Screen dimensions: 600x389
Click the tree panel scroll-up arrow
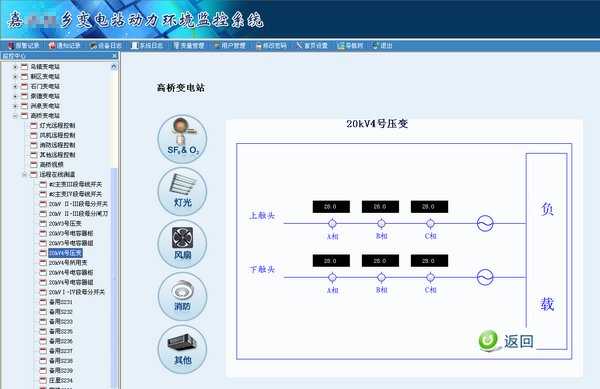114,67
